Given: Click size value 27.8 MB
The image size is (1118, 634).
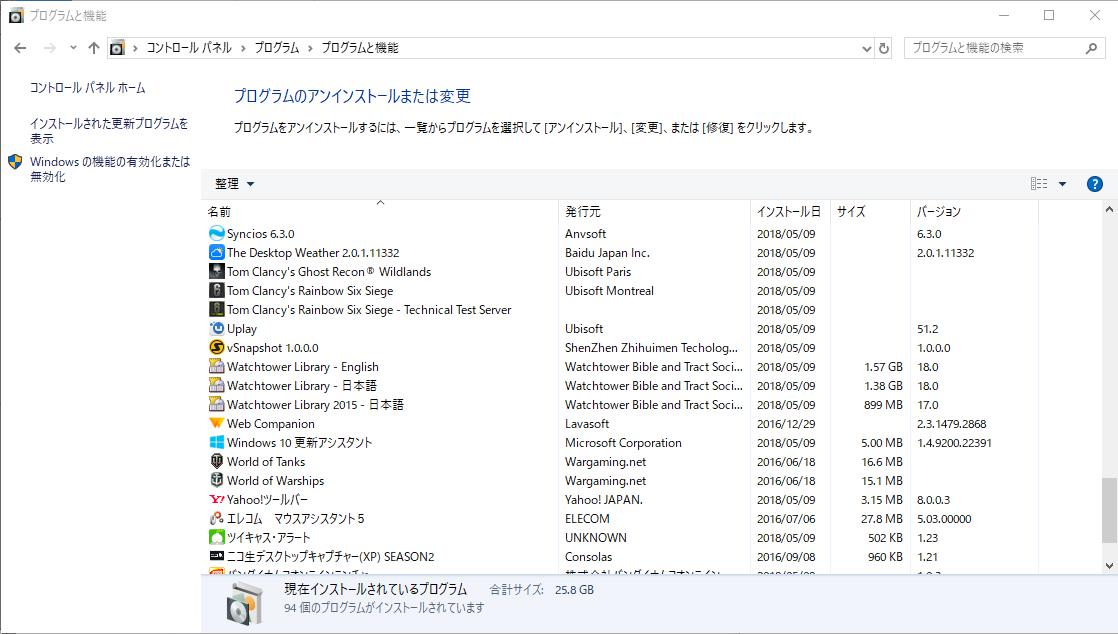Looking at the screenshot, I should click(881, 518).
